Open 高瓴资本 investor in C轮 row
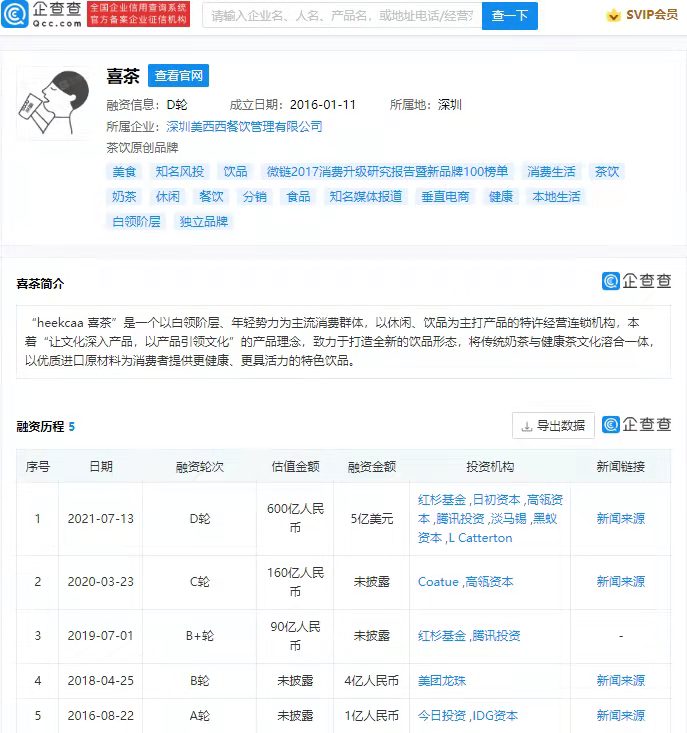This screenshot has width=687, height=733. click(x=489, y=582)
